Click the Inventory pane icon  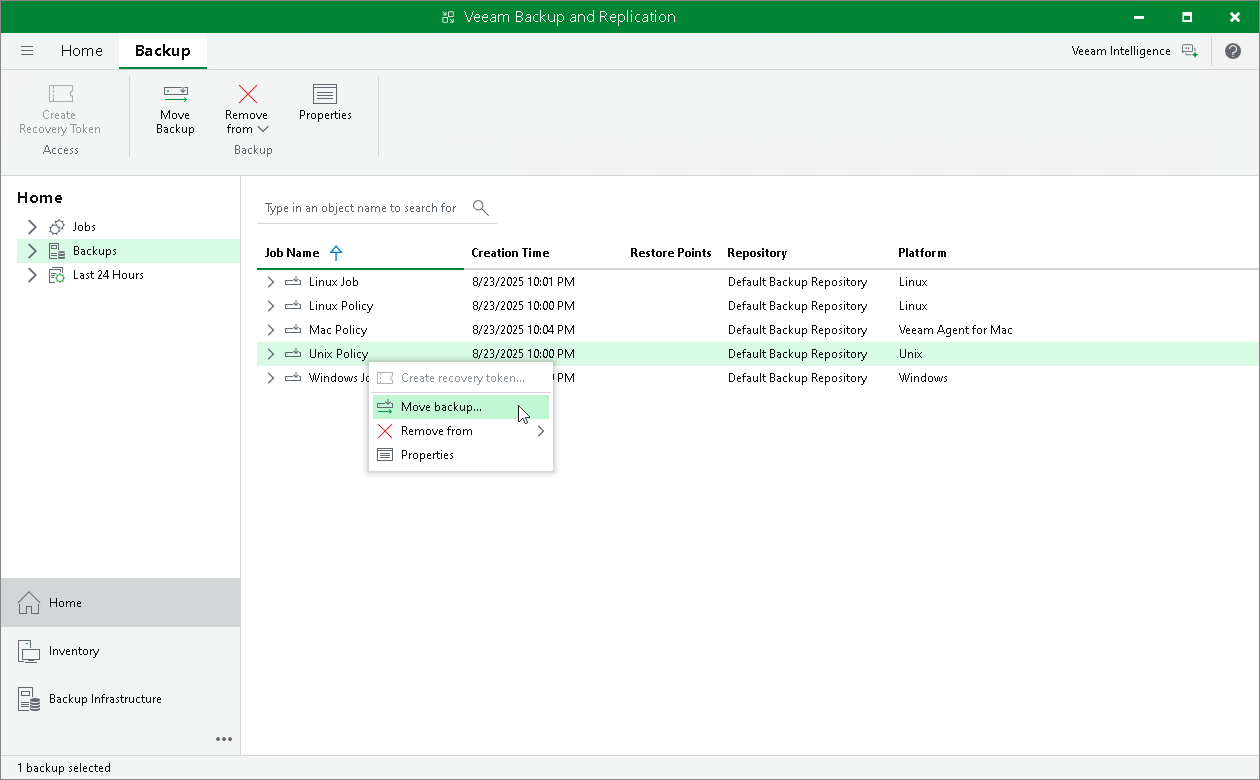pyautogui.click(x=29, y=651)
